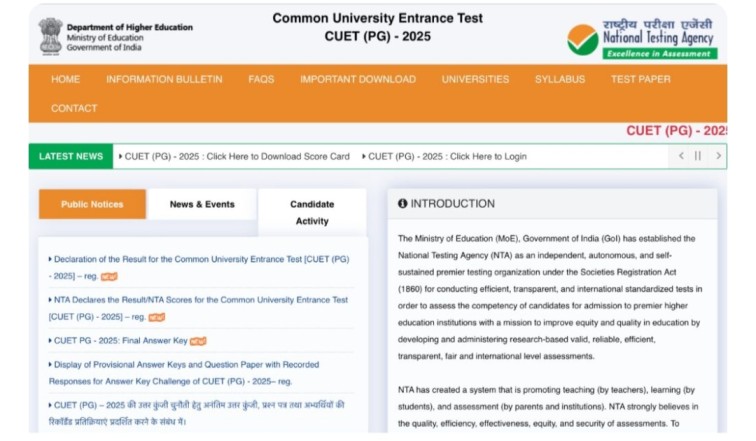Click Department of Higher Education text
The width and height of the screenshot is (756, 441).
point(130,27)
